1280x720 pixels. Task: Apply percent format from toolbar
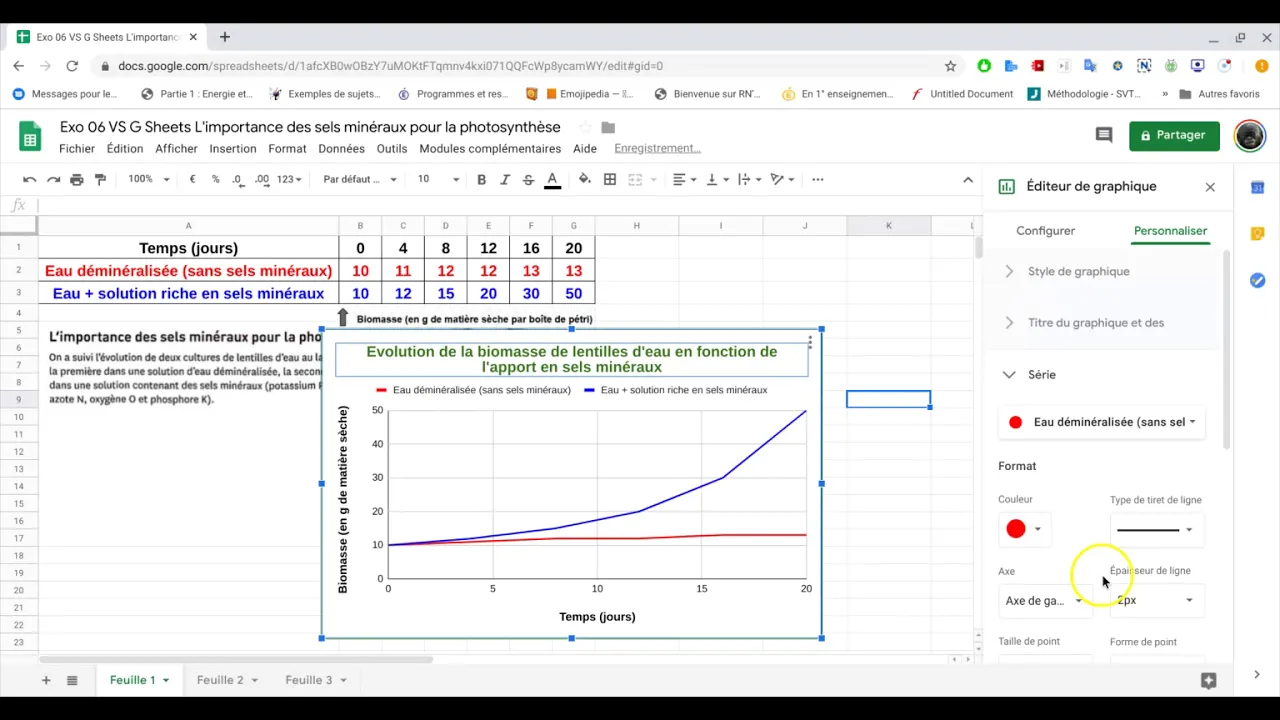coord(215,179)
